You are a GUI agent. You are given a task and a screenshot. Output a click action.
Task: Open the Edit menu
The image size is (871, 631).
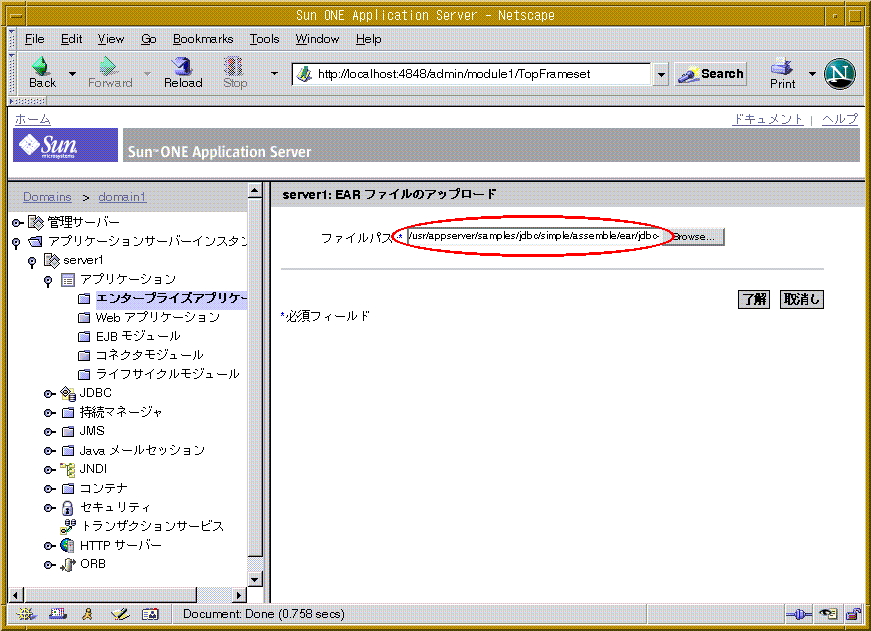[72, 39]
